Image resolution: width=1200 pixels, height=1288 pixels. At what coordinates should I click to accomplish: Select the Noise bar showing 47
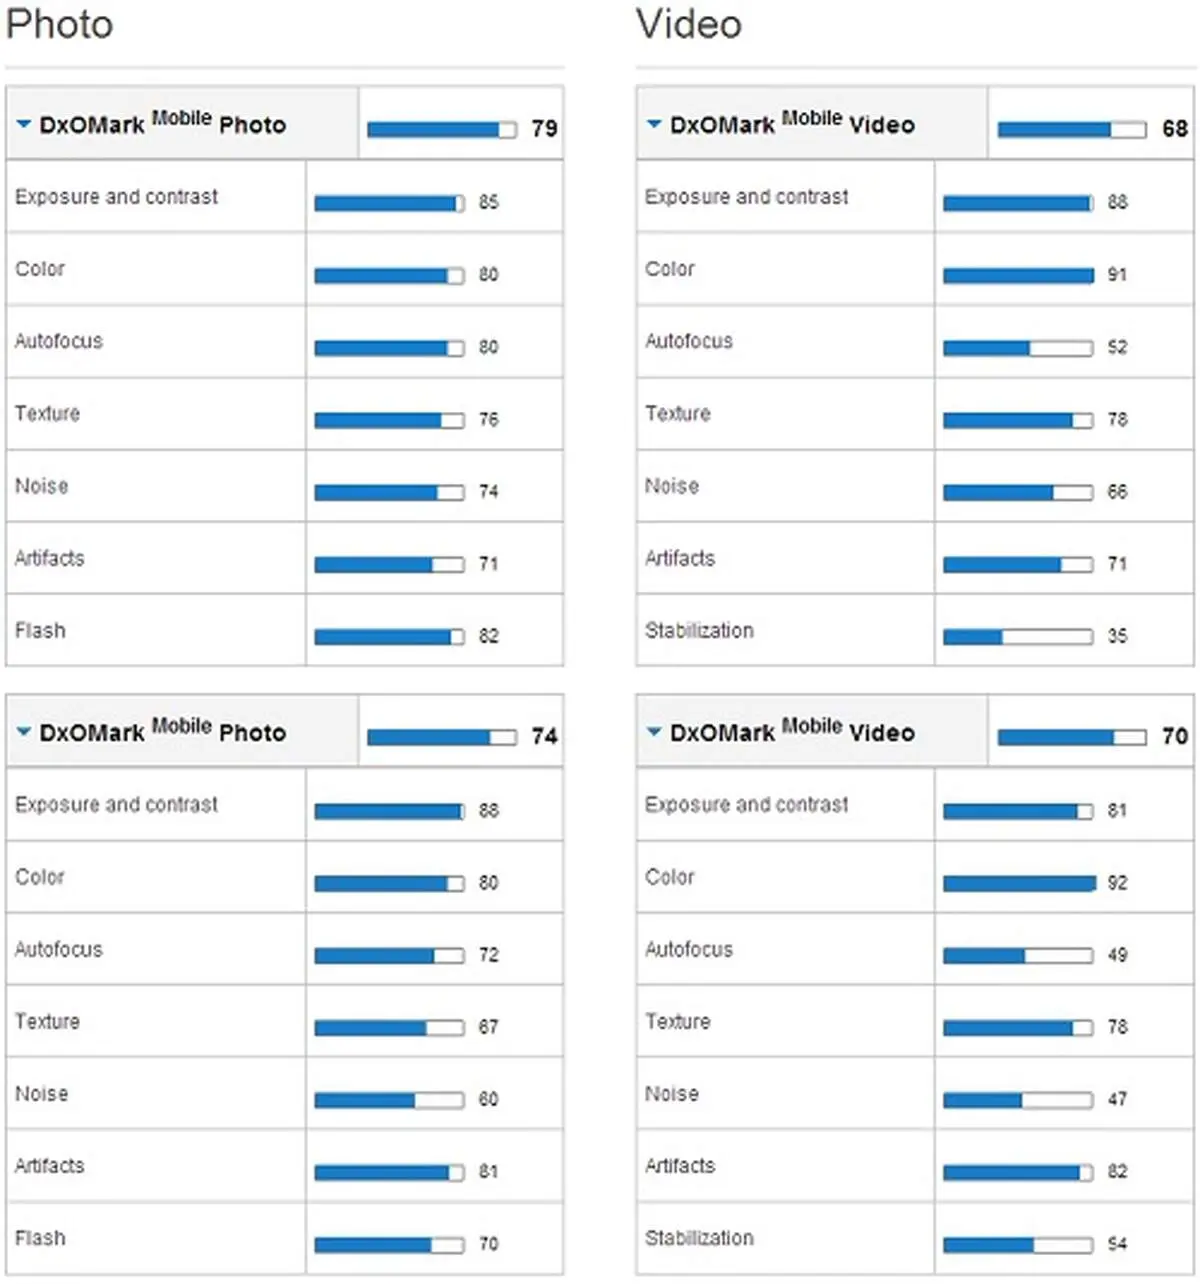pyautogui.click(x=1018, y=1100)
